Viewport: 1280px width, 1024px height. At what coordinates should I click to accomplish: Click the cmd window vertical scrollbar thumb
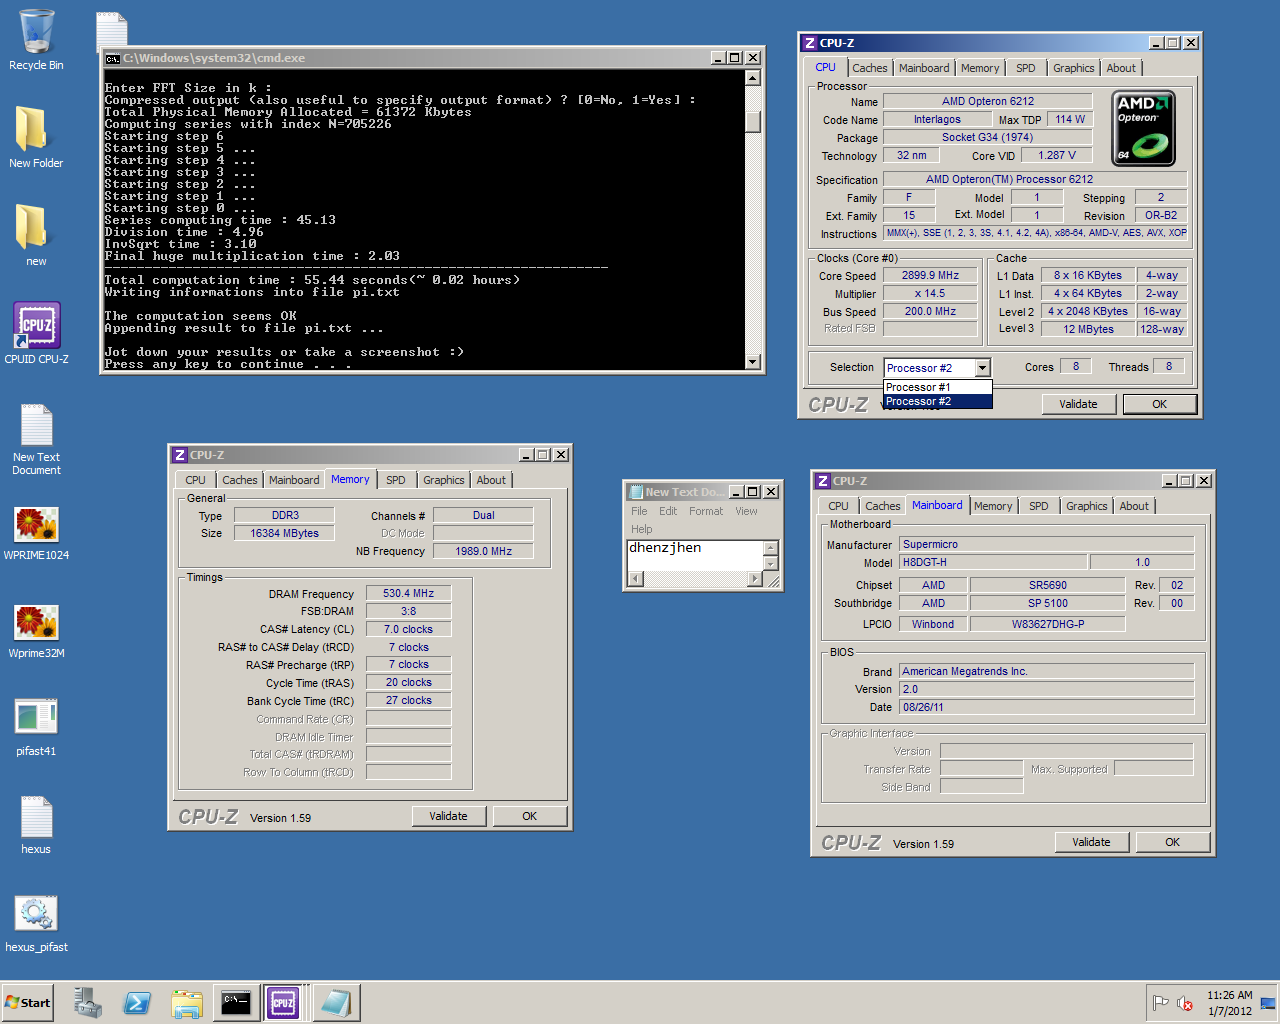(x=753, y=122)
